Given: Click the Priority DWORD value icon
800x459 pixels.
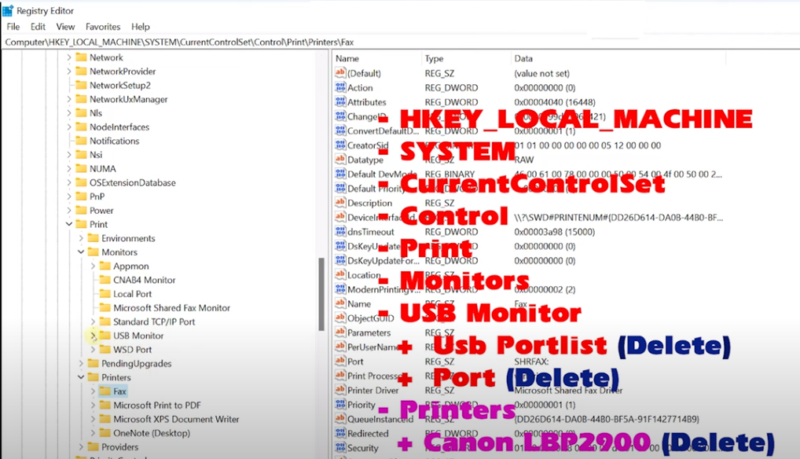Looking at the screenshot, I should (340, 404).
